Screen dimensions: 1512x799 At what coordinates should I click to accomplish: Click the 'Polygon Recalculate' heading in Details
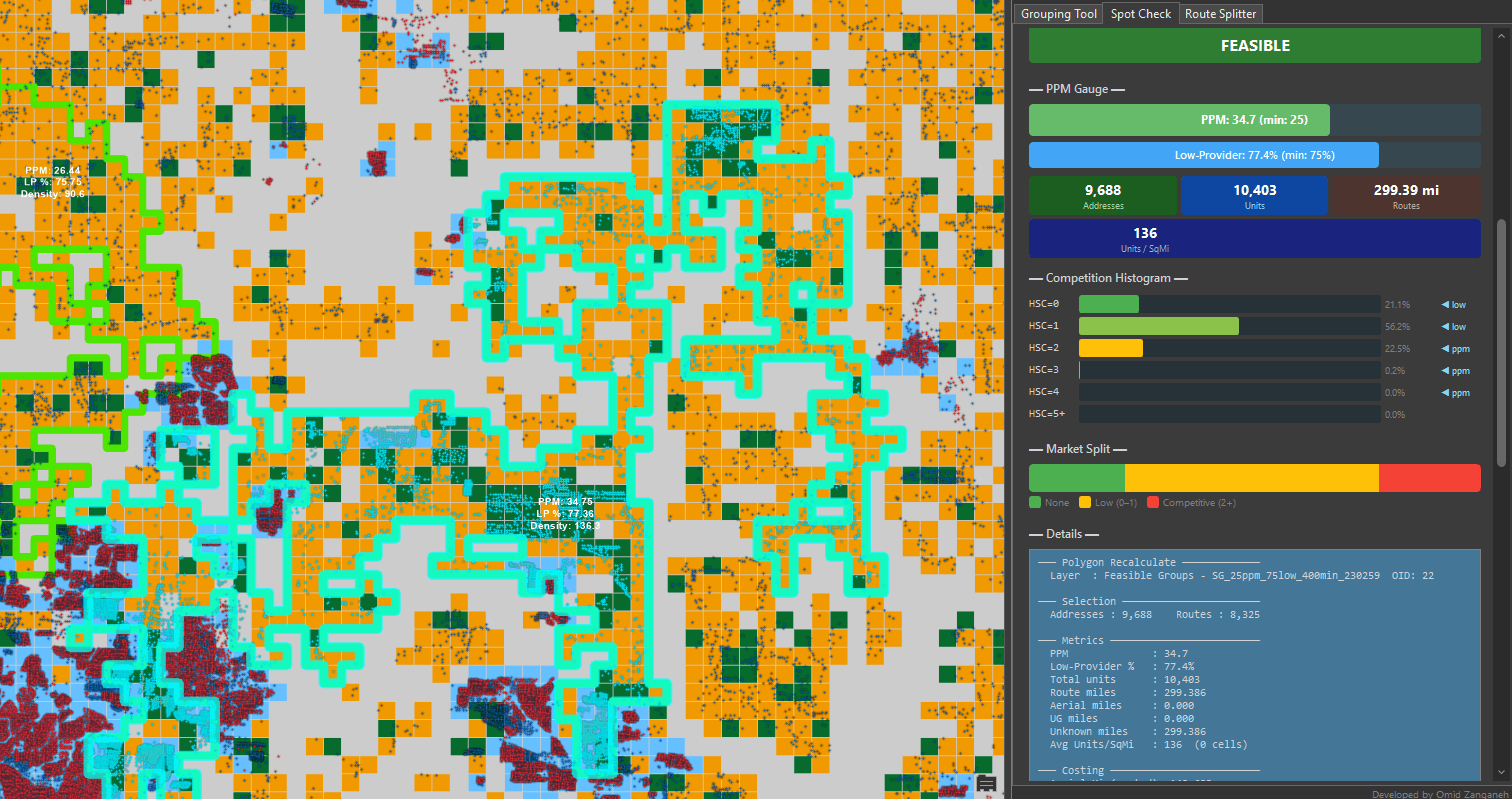[1119, 563]
